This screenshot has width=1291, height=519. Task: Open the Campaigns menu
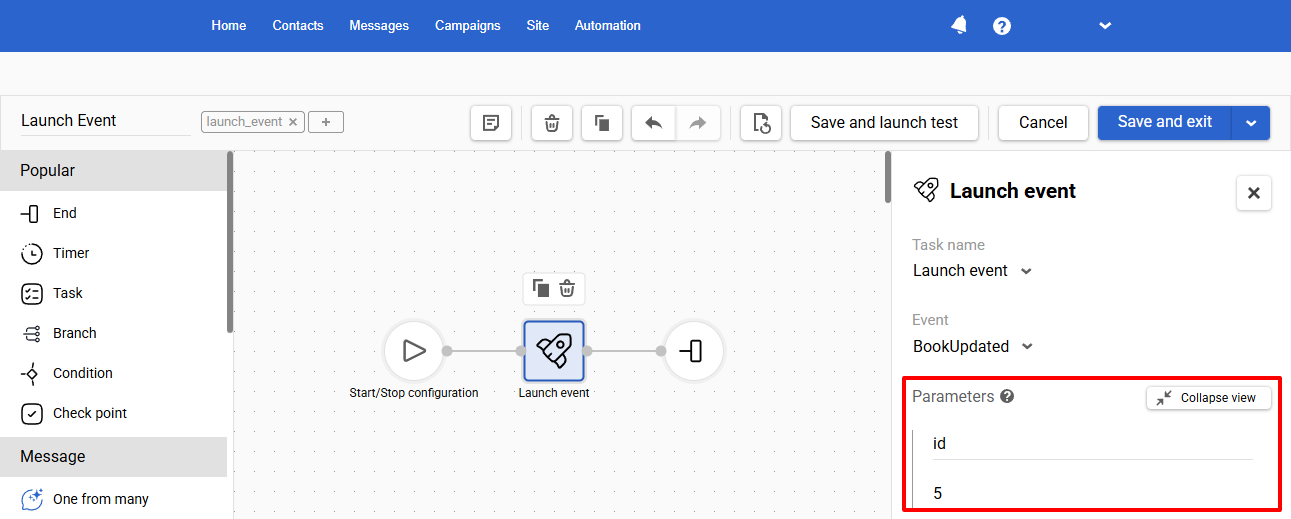coord(467,25)
